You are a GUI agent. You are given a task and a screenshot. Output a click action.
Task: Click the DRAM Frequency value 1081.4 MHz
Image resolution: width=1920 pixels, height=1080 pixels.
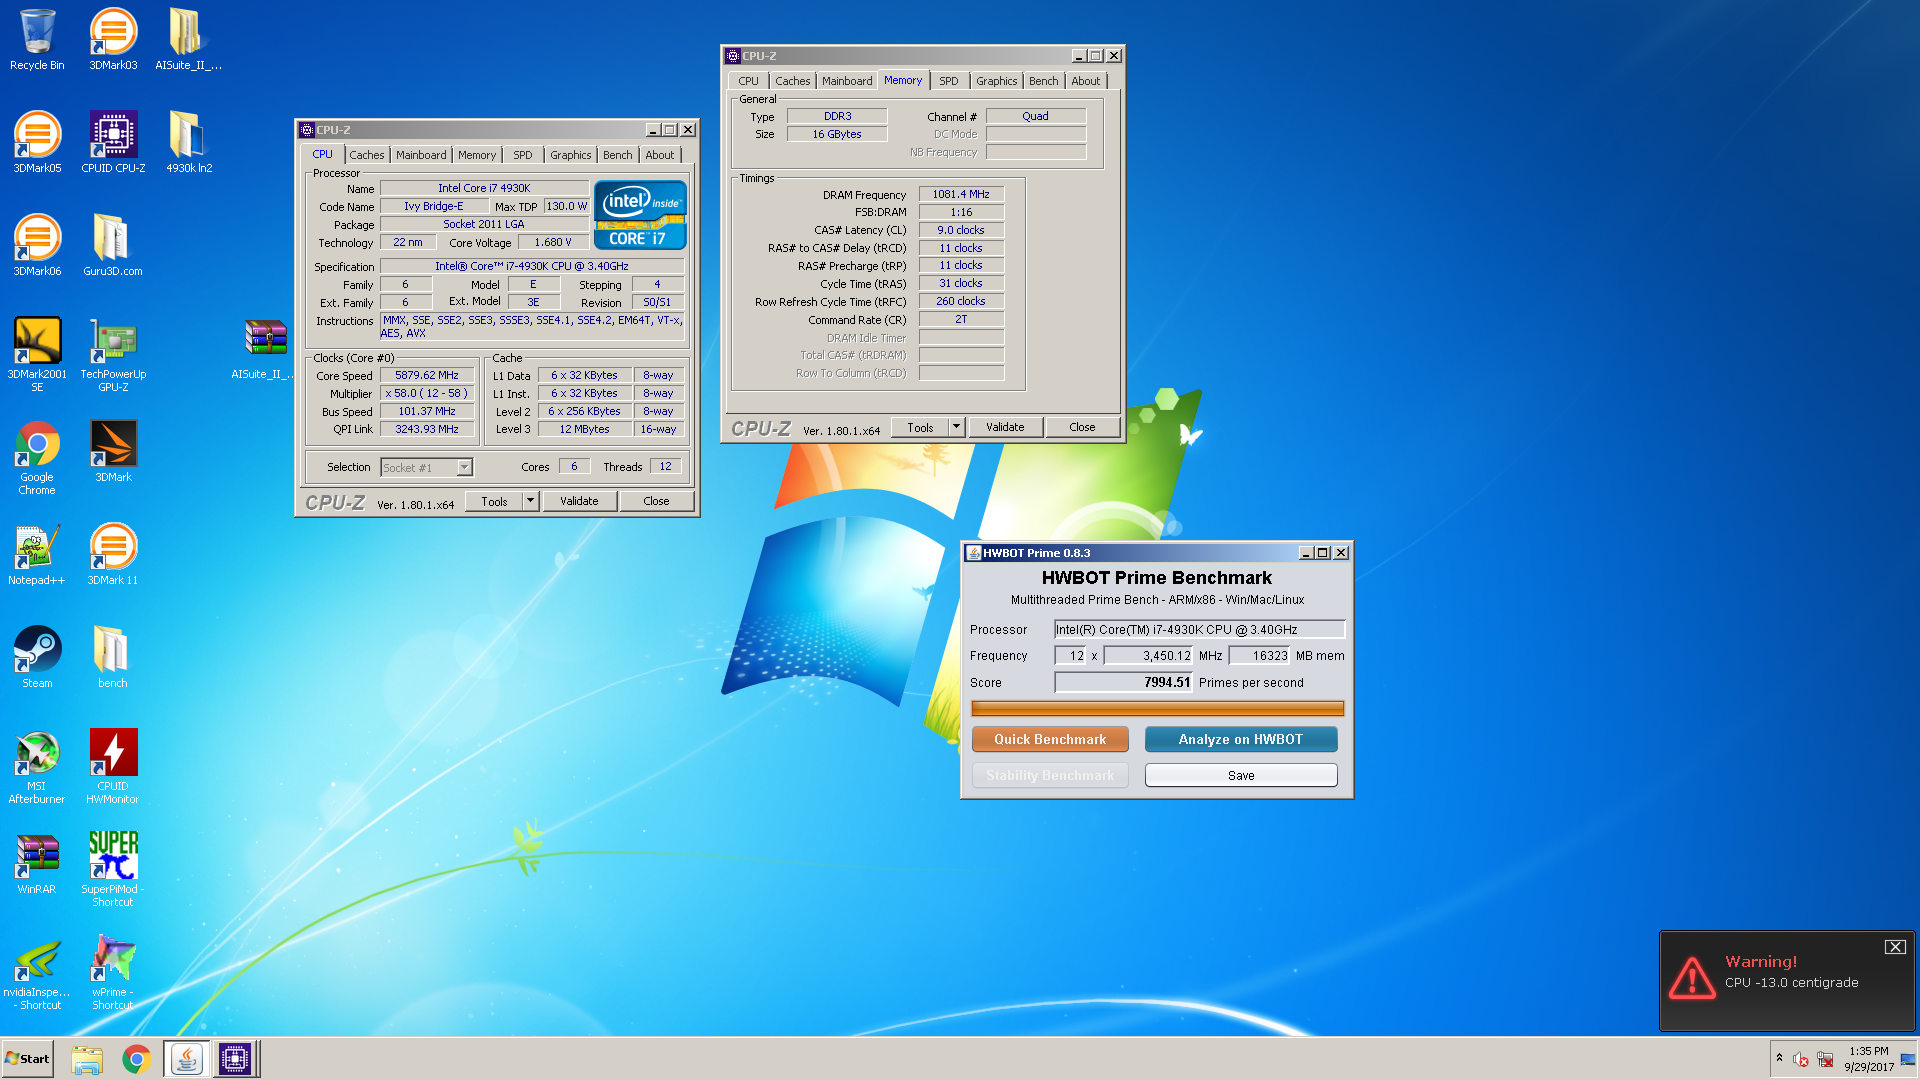pos(961,194)
